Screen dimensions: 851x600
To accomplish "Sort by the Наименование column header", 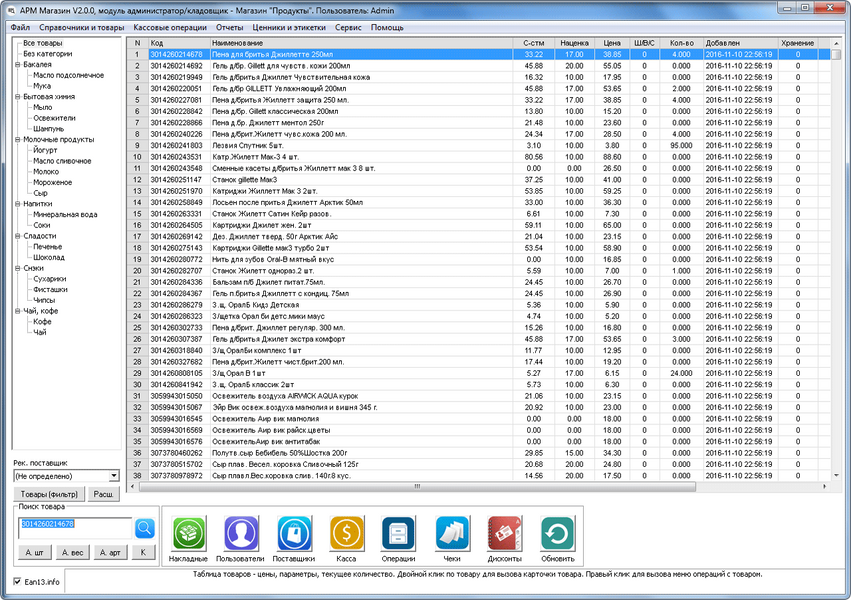I will (361, 43).
